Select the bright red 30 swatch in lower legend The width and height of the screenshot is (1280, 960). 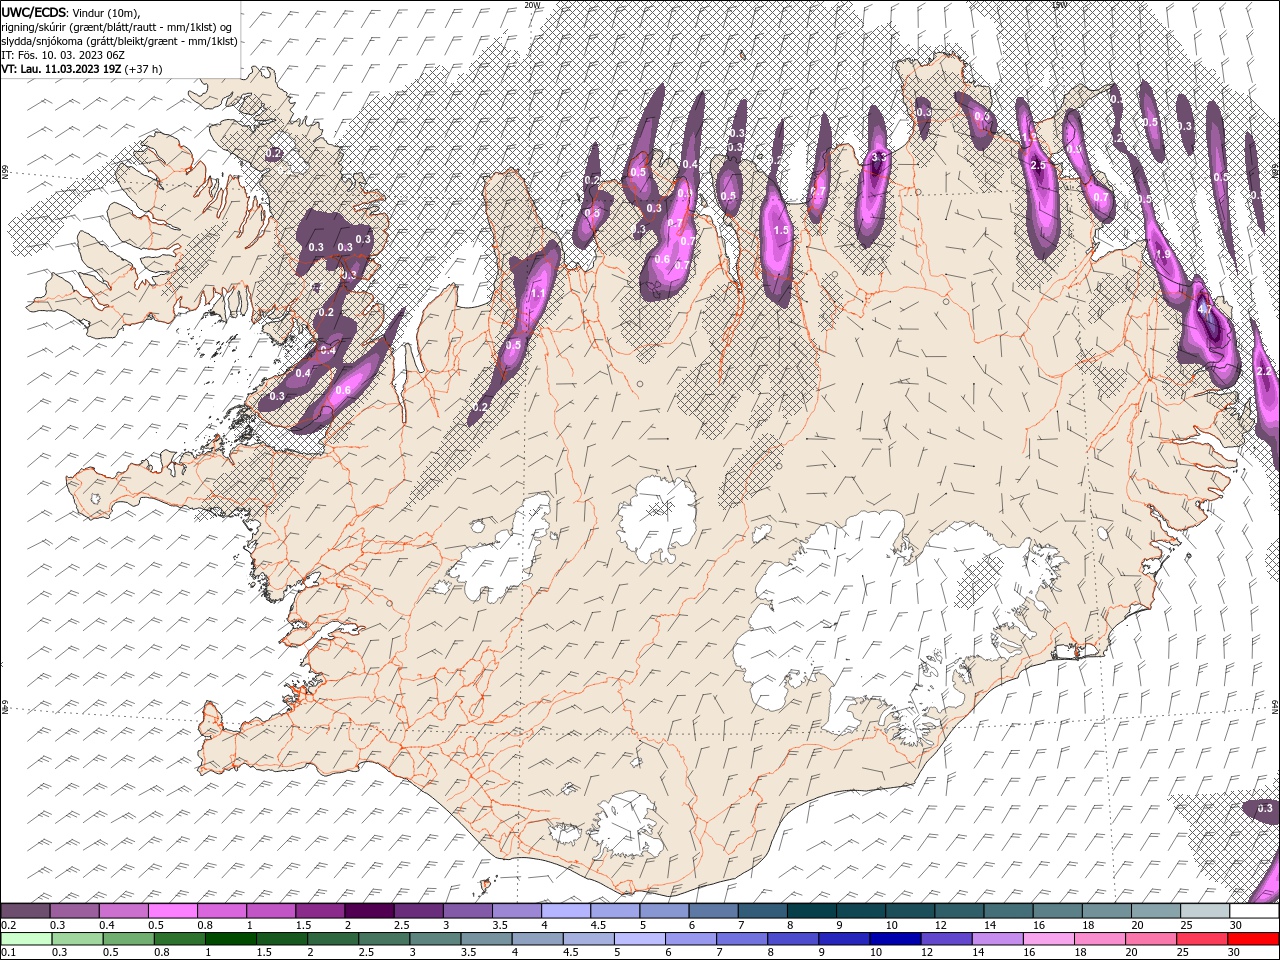[1253, 939]
